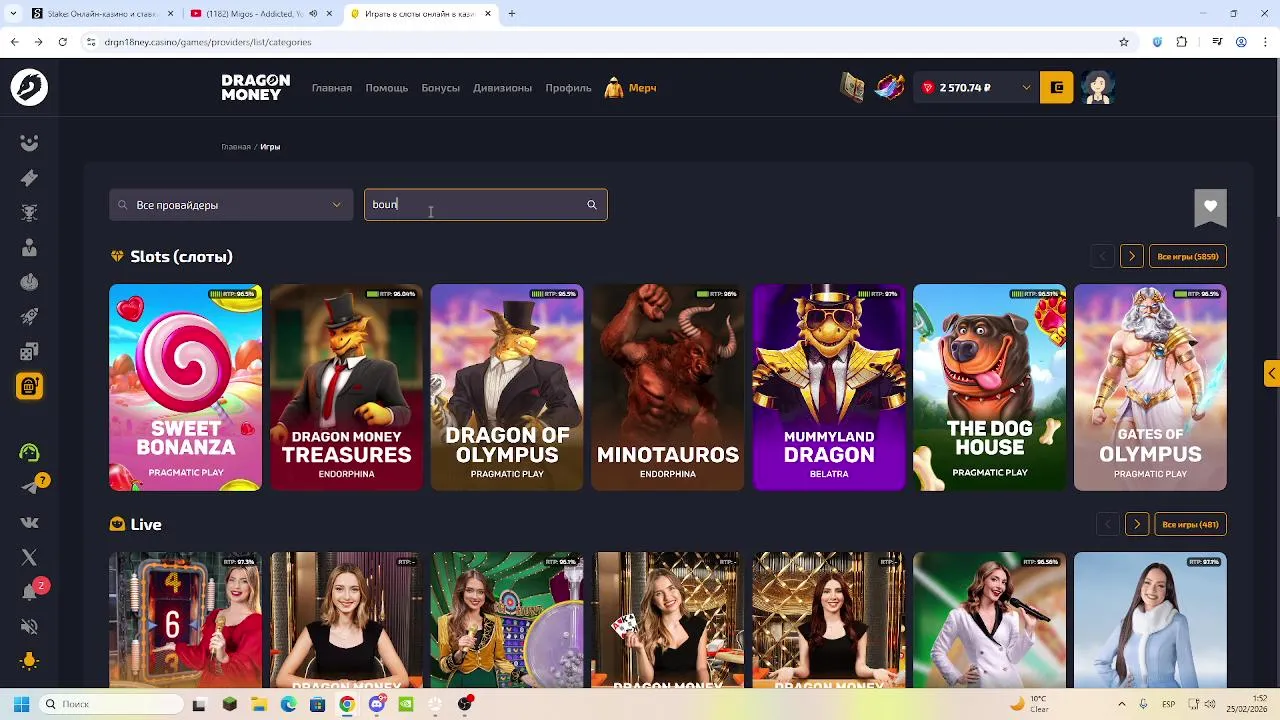Screen dimensions: 1280x720
Task: Open Помощь in the top navigation
Action: 386,88
